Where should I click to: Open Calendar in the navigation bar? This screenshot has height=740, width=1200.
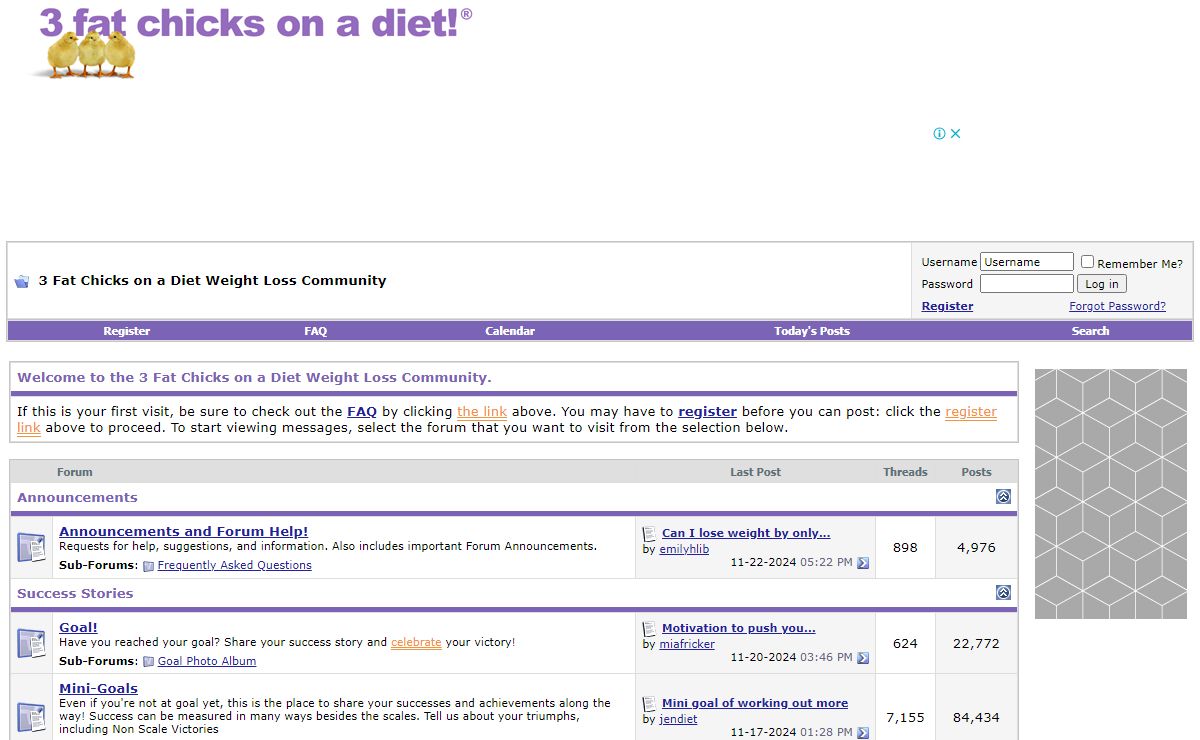click(x=510, y=331)
